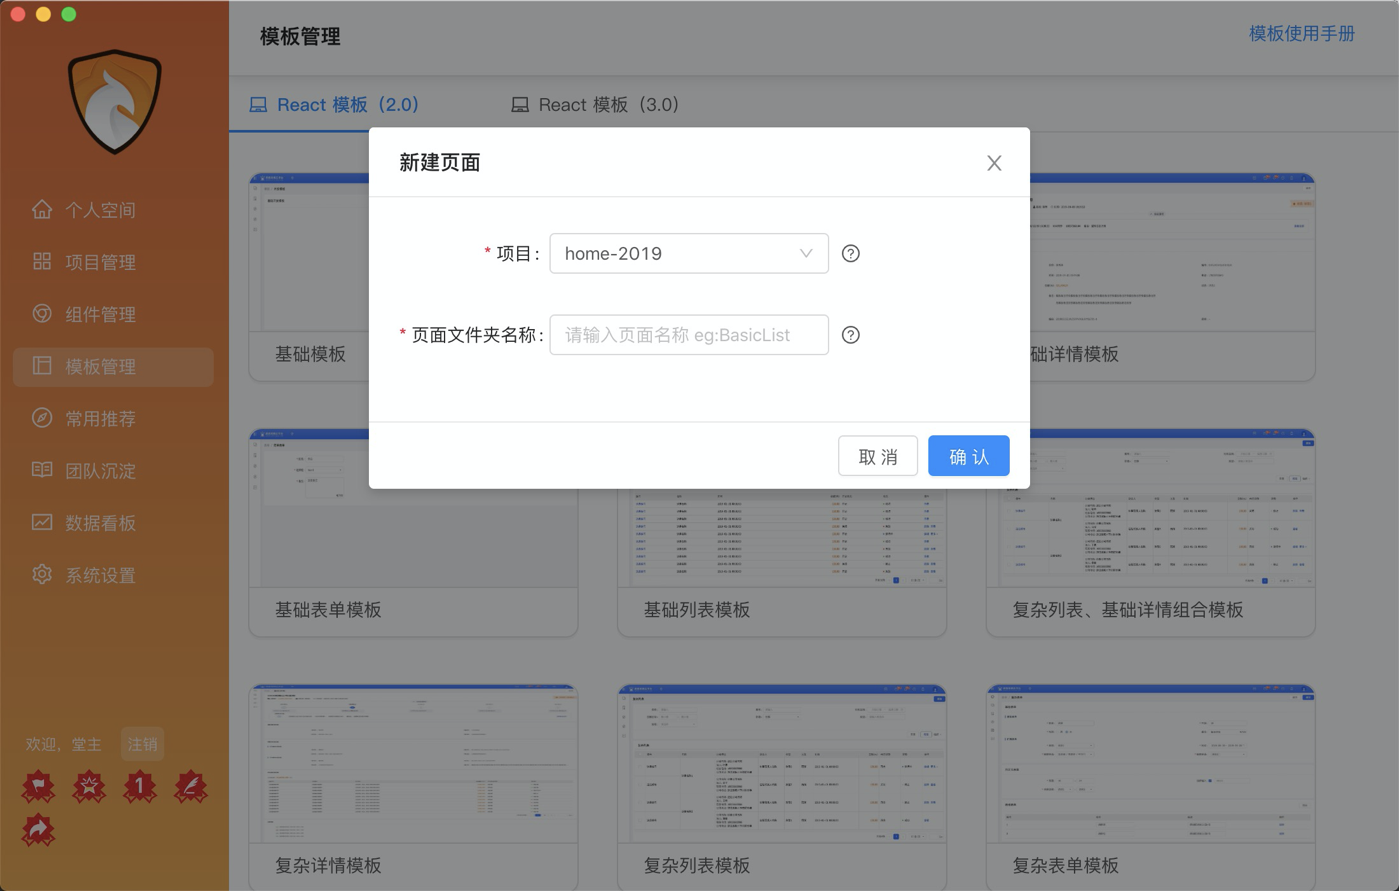This screenshot has width=1399, height=891.
Task: Open 个人空间 via its home icon
Action: coord(42,209)
